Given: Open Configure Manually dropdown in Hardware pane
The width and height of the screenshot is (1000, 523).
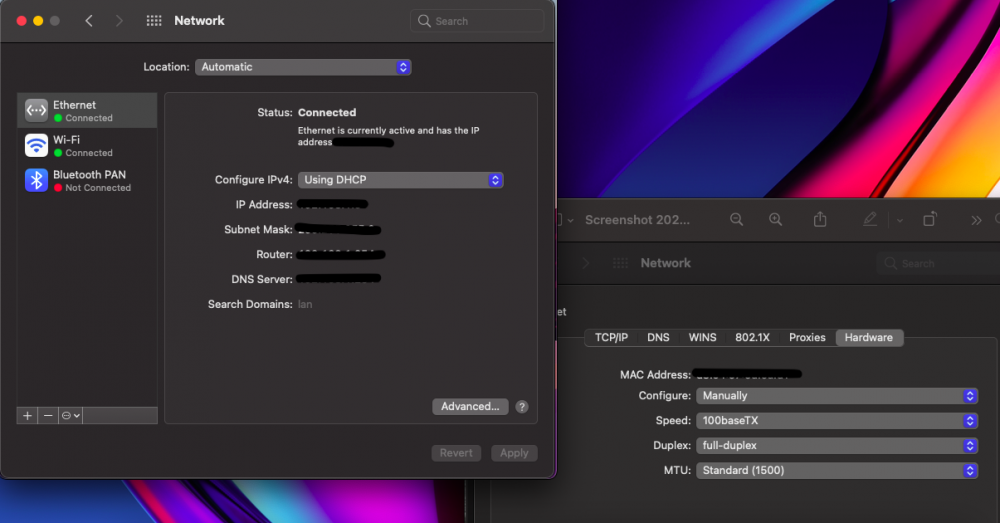Looking at the screenshot, I should tap(837, 395).
